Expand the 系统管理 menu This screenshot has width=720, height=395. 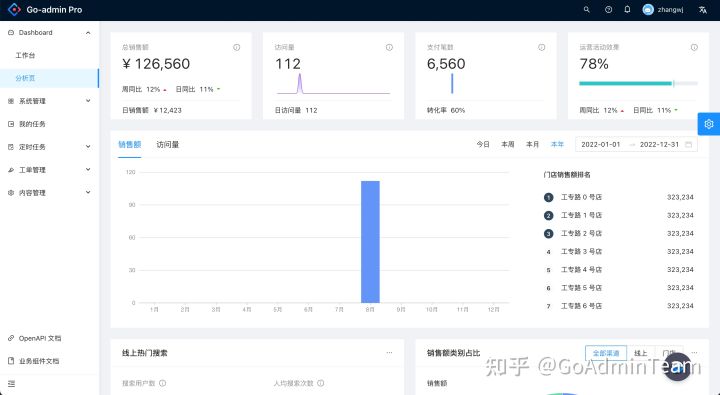(50, 101)
